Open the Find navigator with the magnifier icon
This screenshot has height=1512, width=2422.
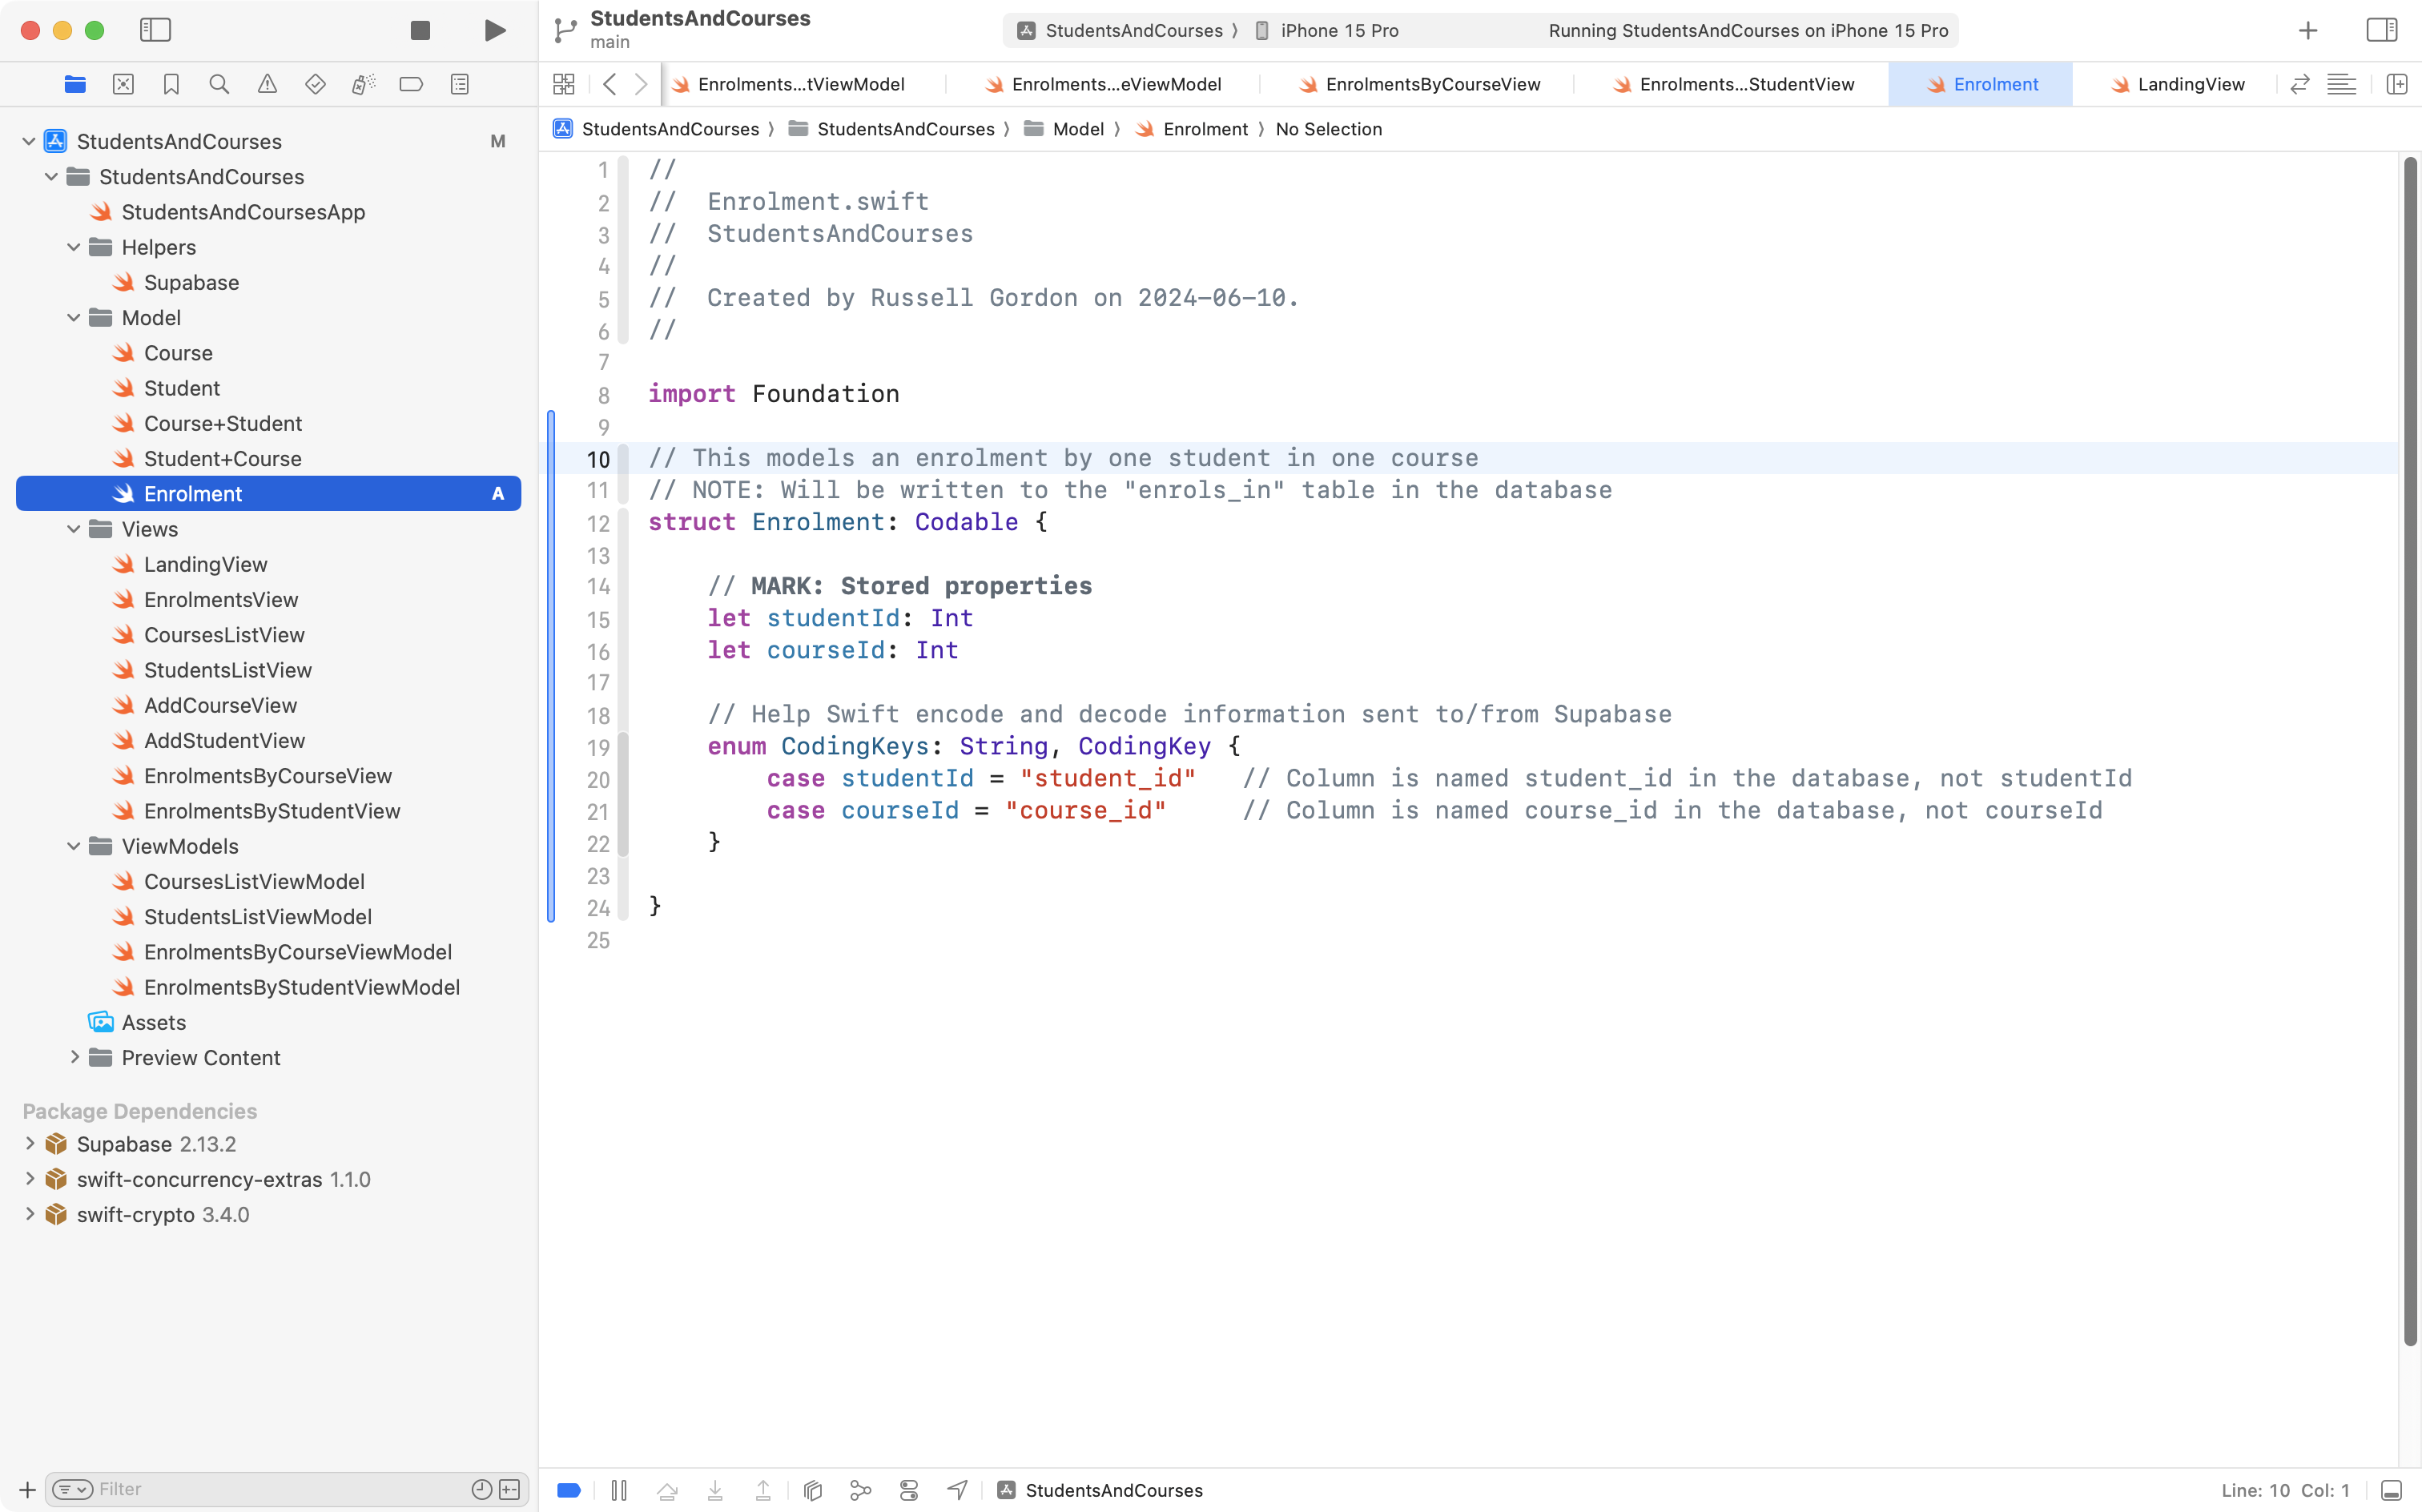tap(219, 84)
